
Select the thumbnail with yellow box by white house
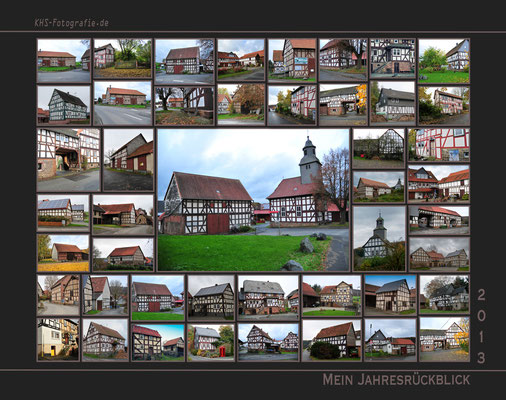[58, 339]
